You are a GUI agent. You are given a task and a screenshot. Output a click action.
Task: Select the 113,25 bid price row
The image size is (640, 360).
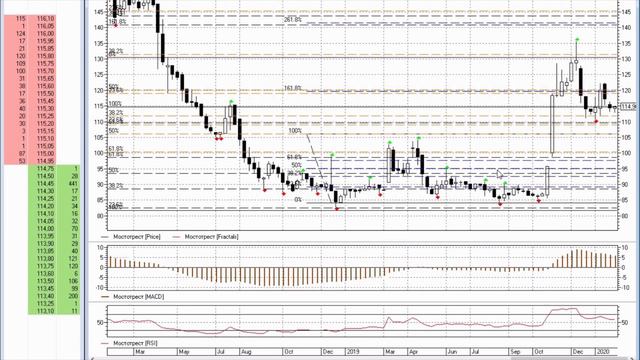click(x=54, y=304)
